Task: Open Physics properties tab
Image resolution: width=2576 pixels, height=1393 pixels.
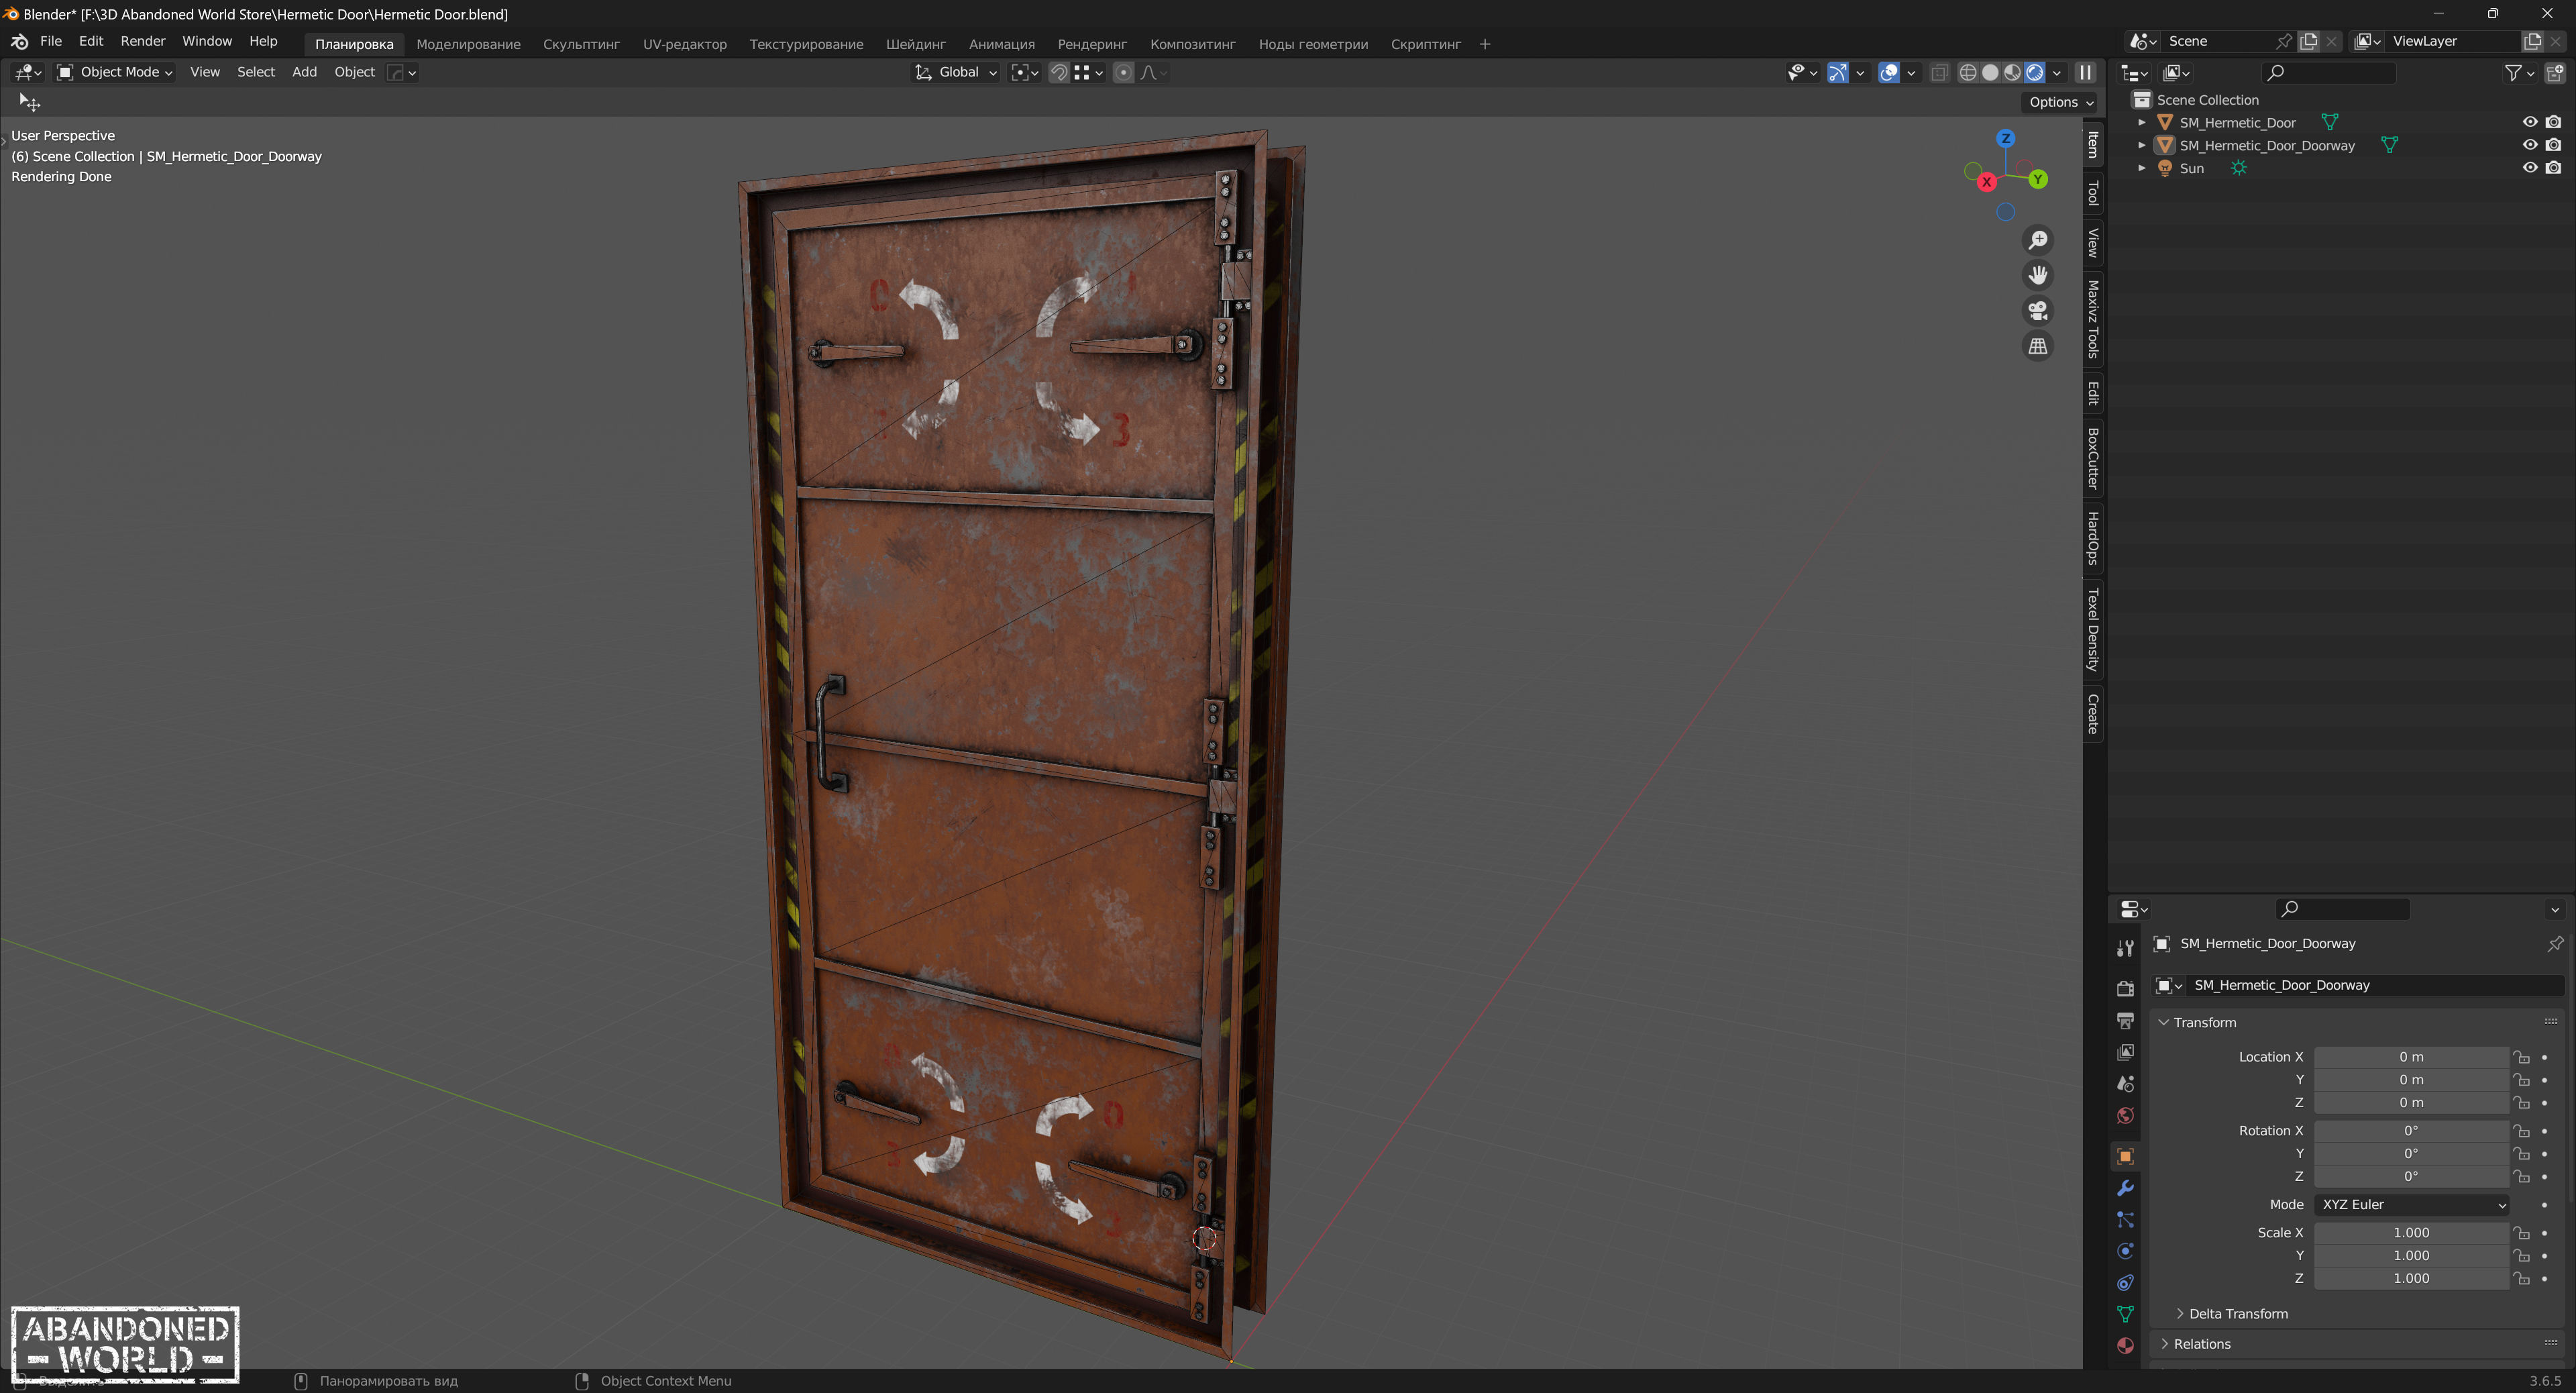Action: pos(2125,1251)
